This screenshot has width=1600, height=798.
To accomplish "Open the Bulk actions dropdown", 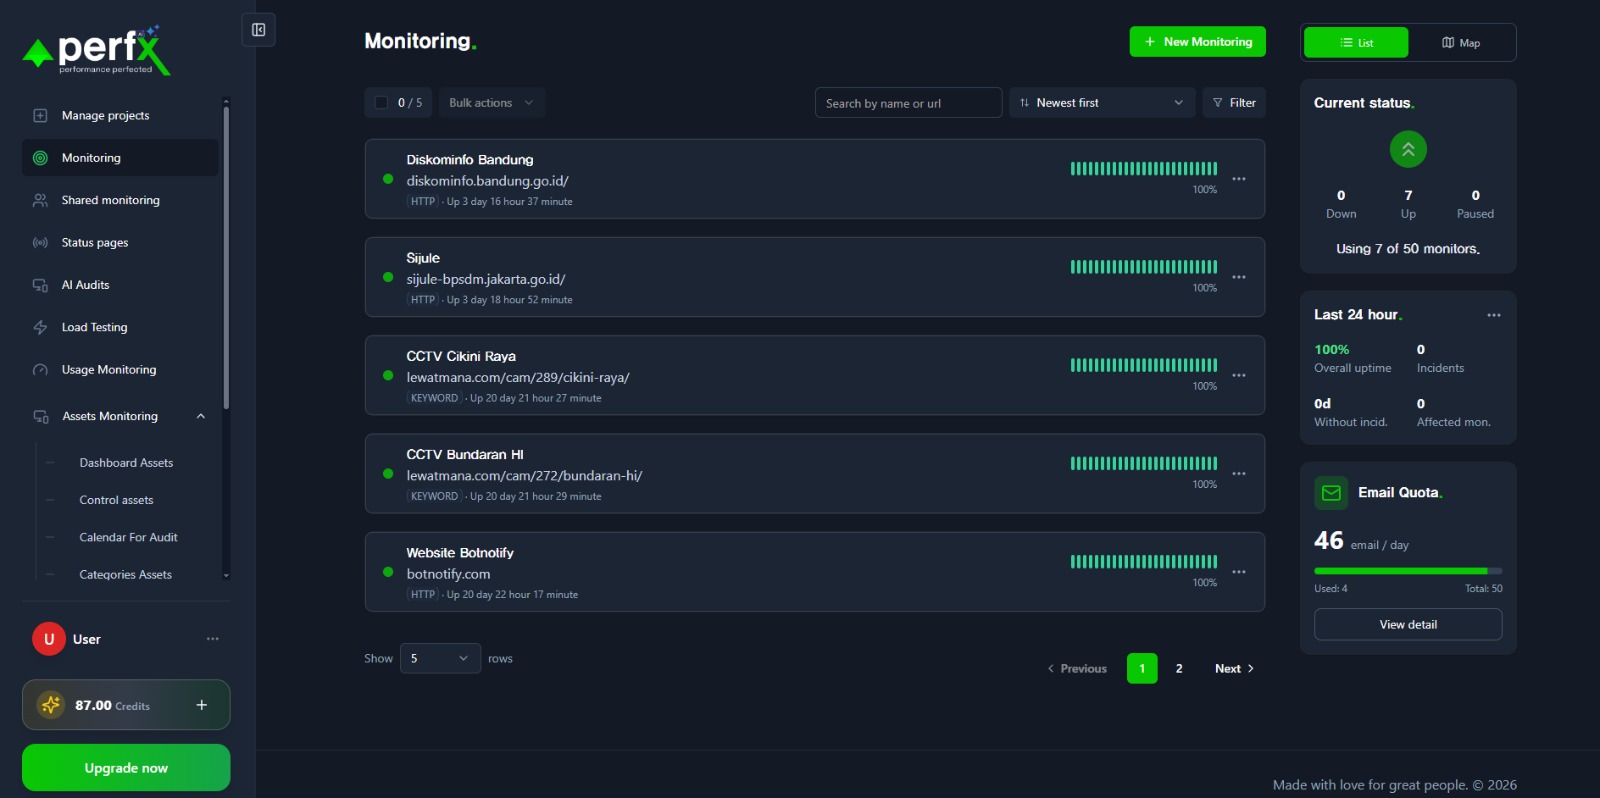I will click(x=491, y=103).
